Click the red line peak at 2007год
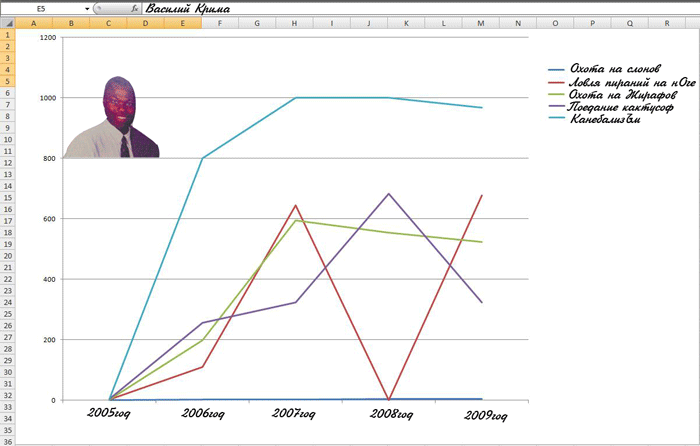The image size is (700, 446). point(296,205)
